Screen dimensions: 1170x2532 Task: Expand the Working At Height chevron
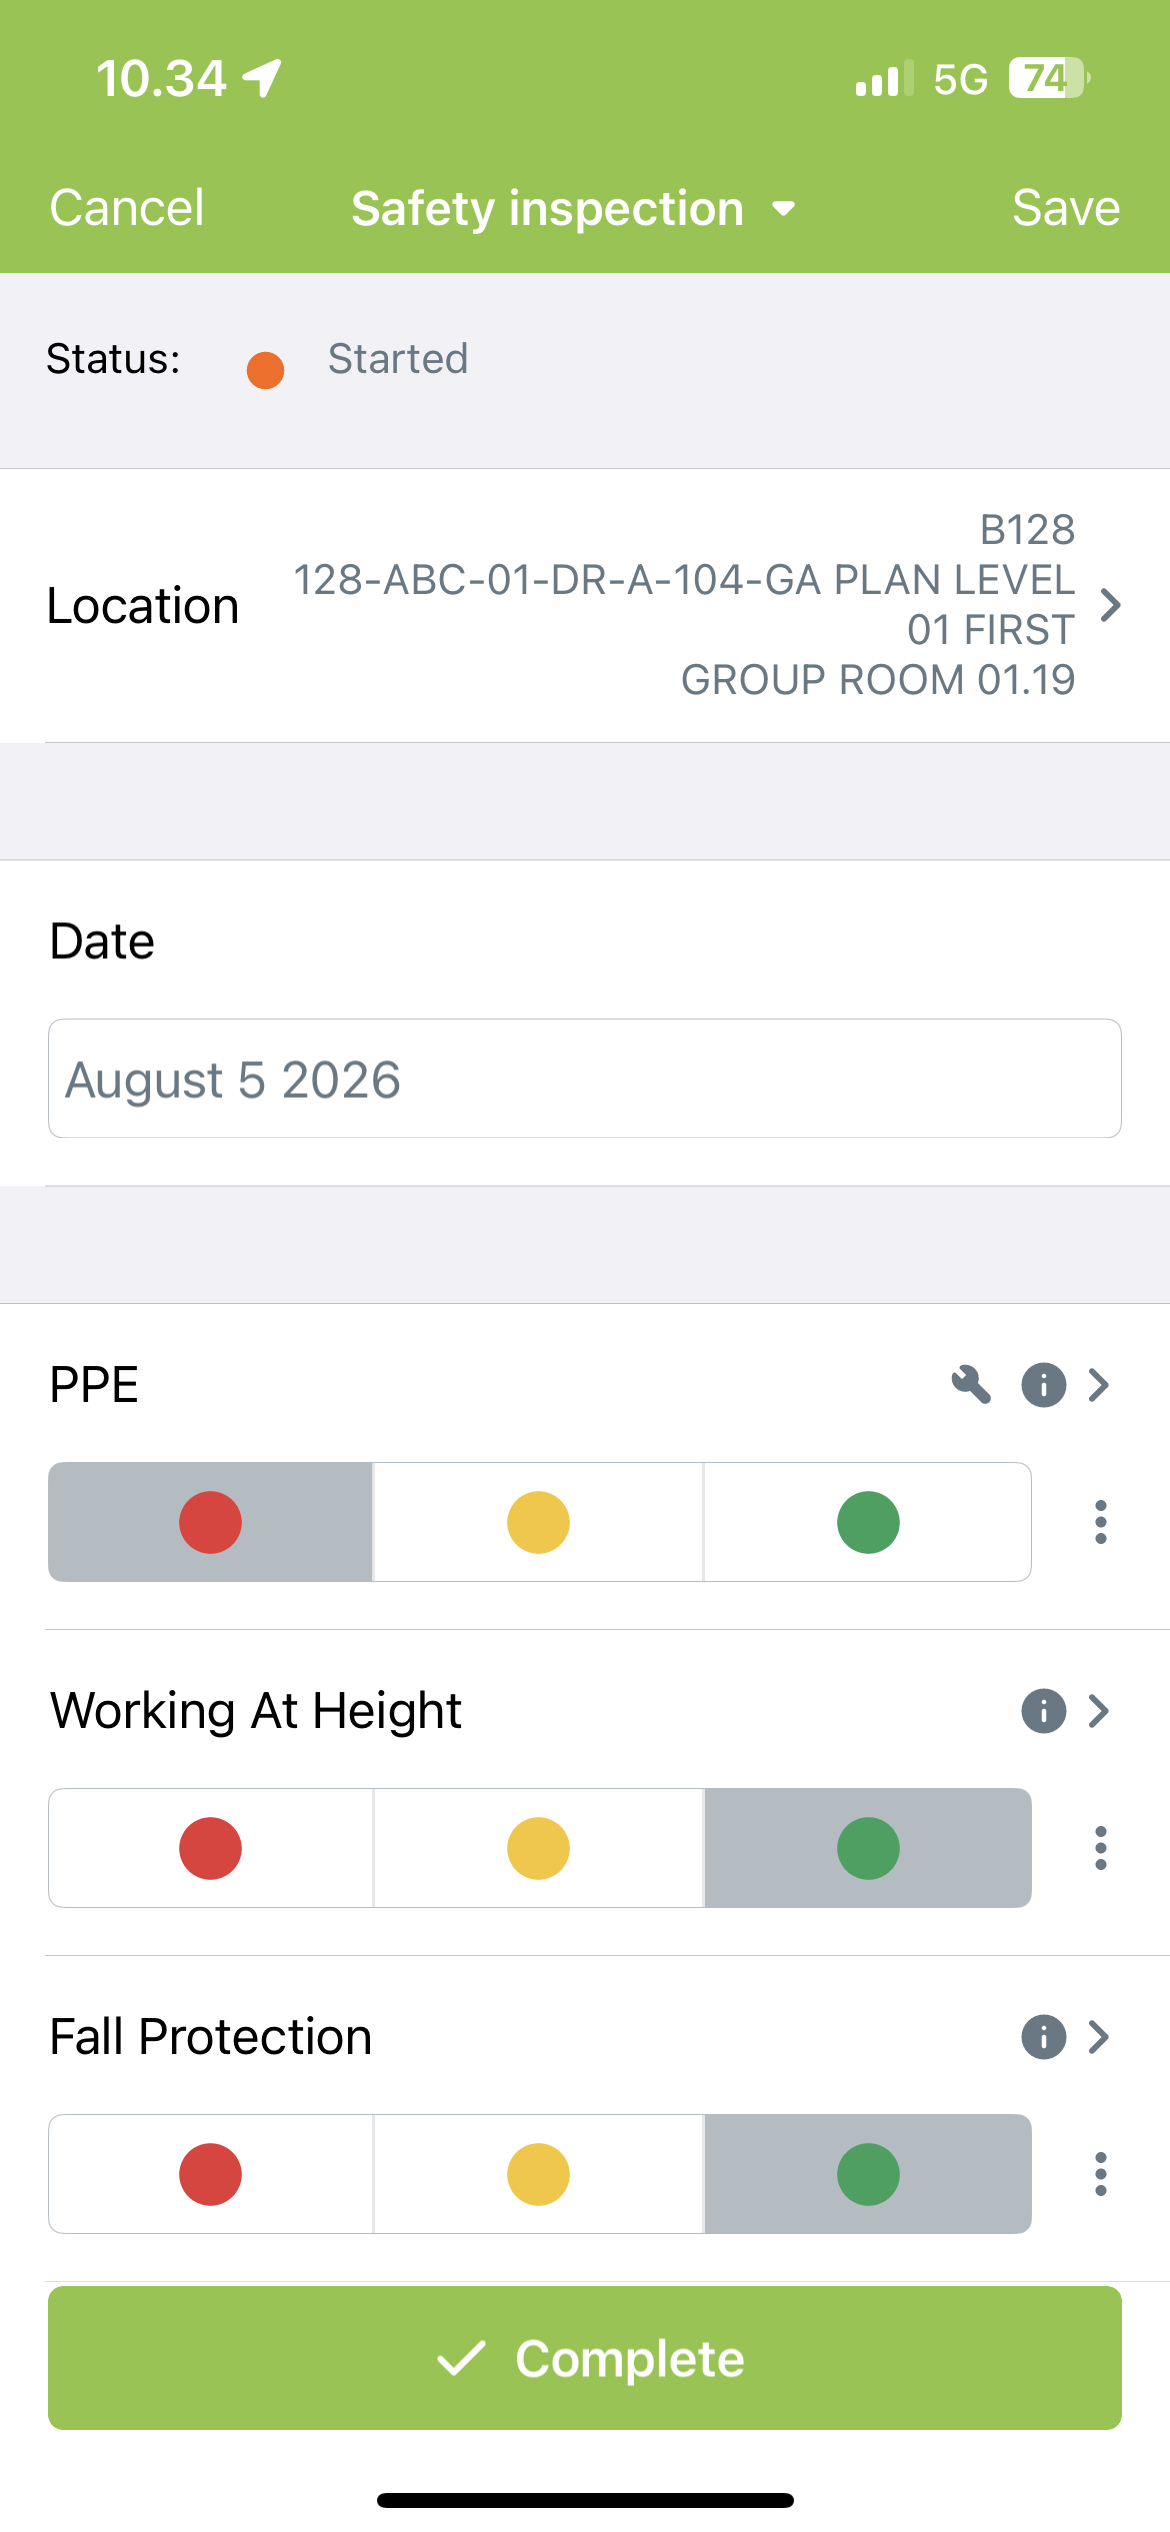(x=1099, y=1711)
